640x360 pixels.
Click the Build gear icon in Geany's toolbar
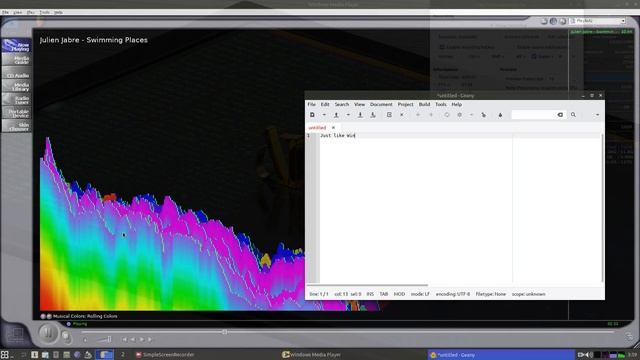460,115
